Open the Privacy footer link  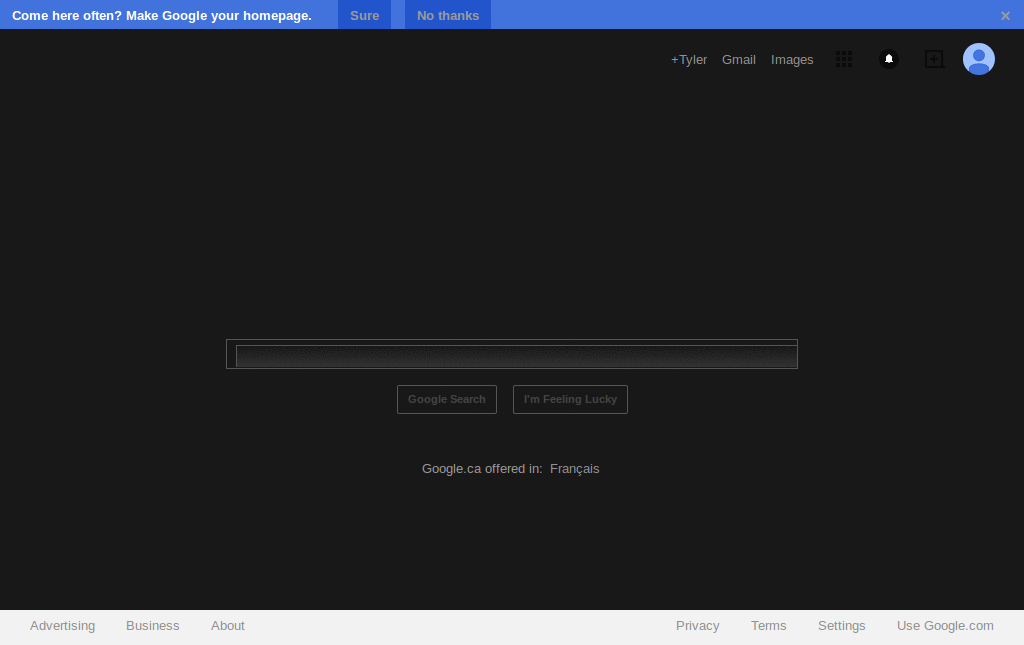pyautogui.click(x=697, y=625)
